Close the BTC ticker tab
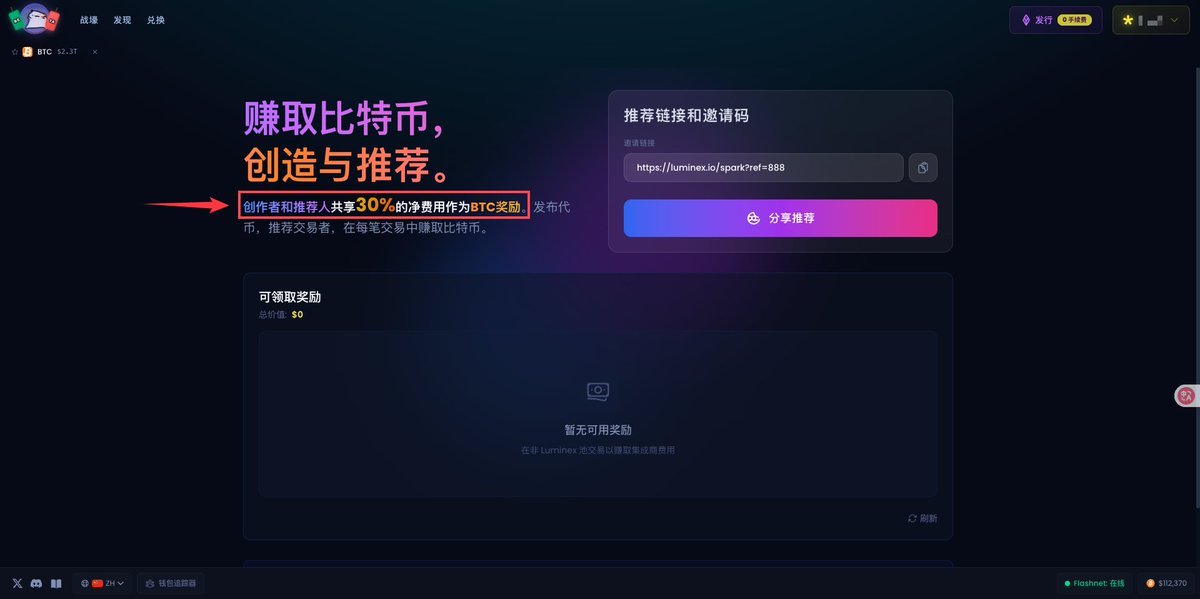1200x599 pixels. (x=95, y=52)
